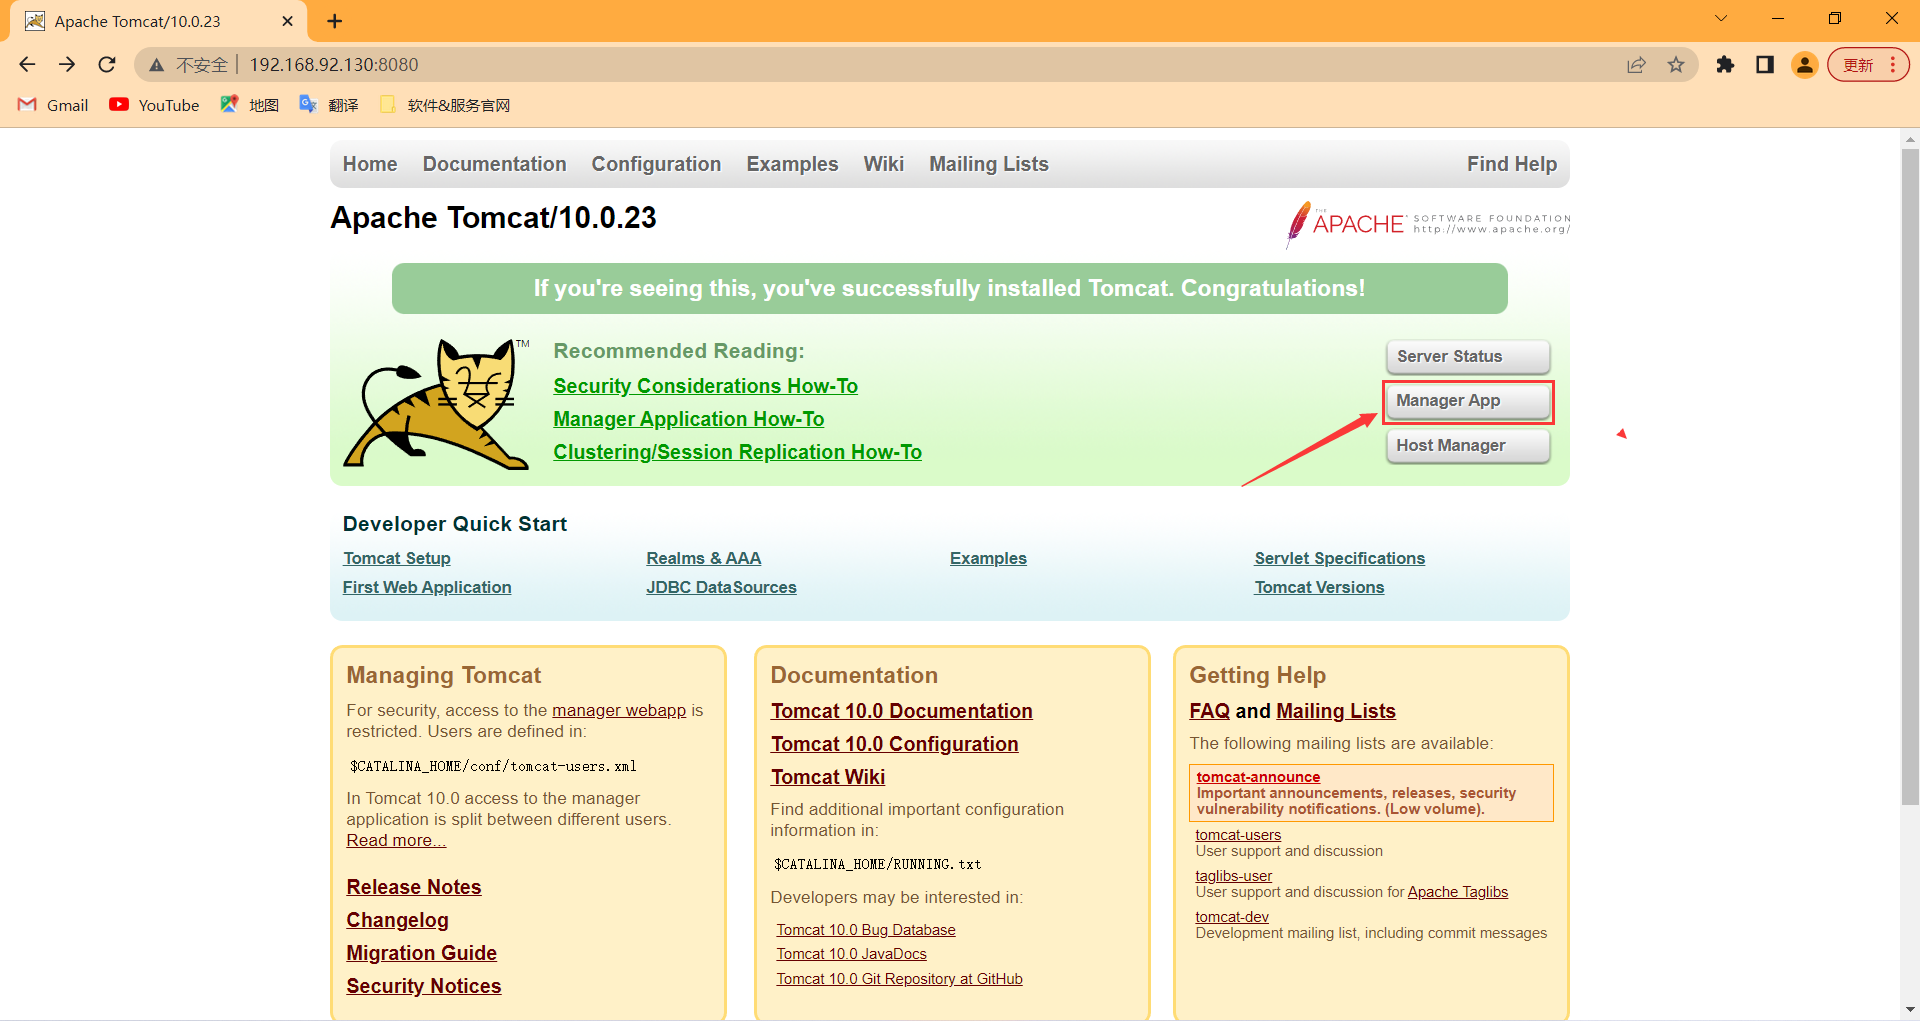Open Release Notes link
The width and height of the screenshot is (1920, 1021).
coord(414,887)
